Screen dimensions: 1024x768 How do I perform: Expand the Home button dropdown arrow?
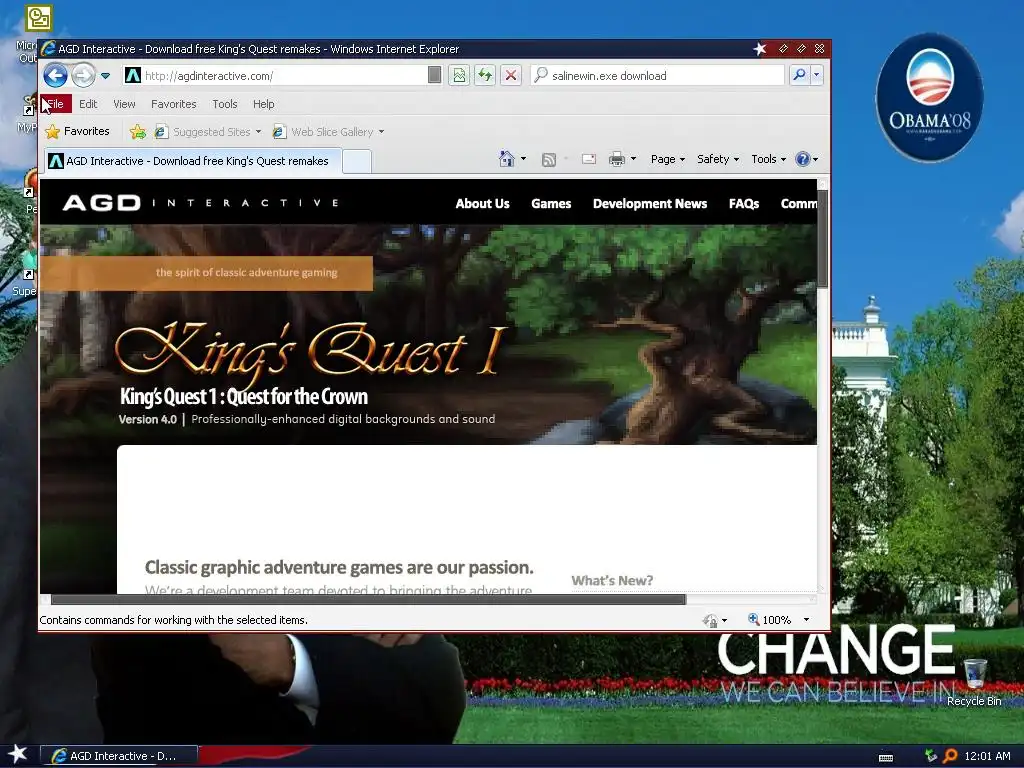[523, 159]
